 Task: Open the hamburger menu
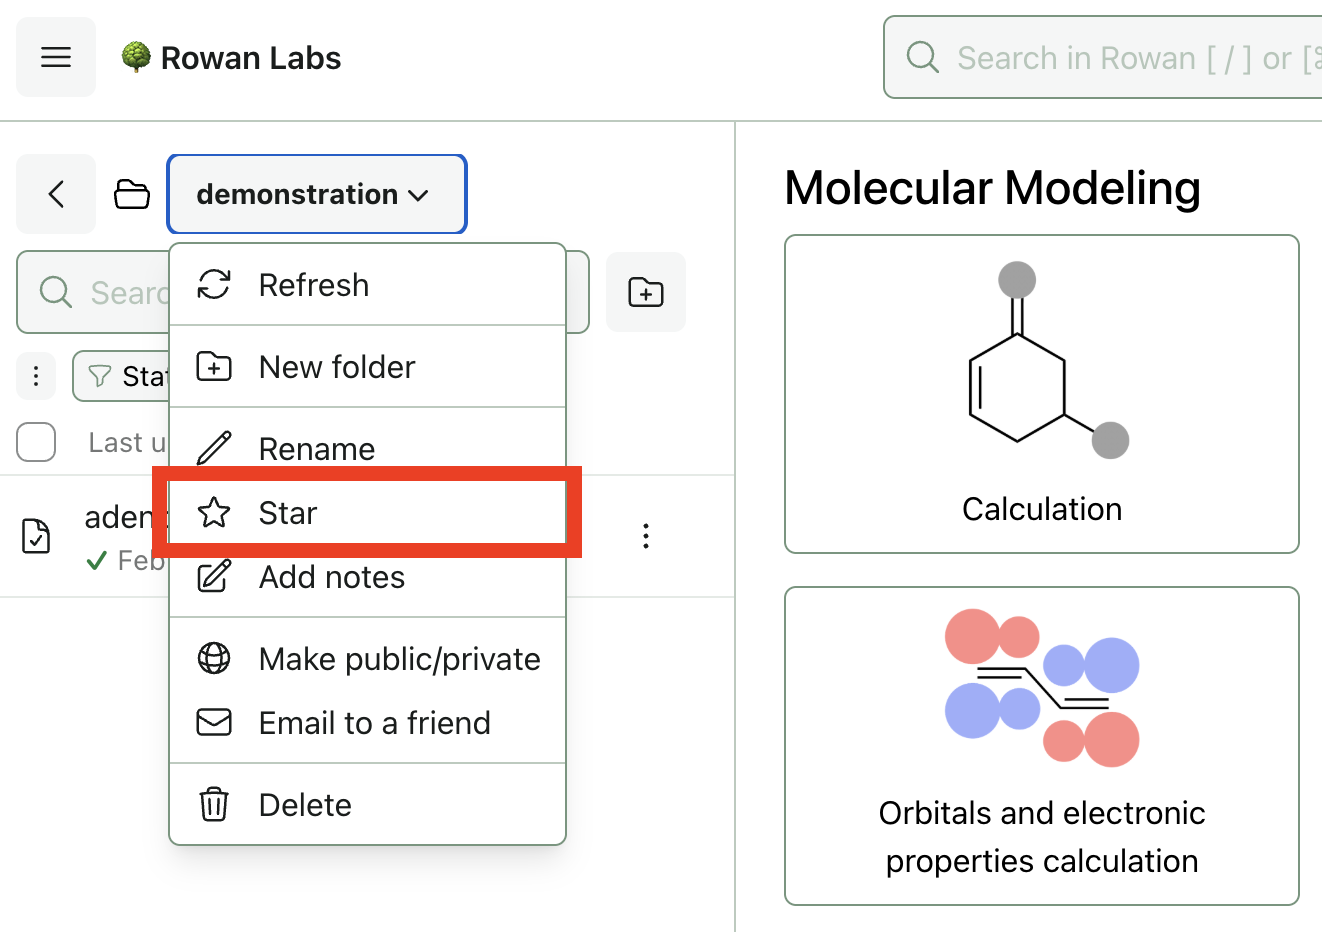56,57
